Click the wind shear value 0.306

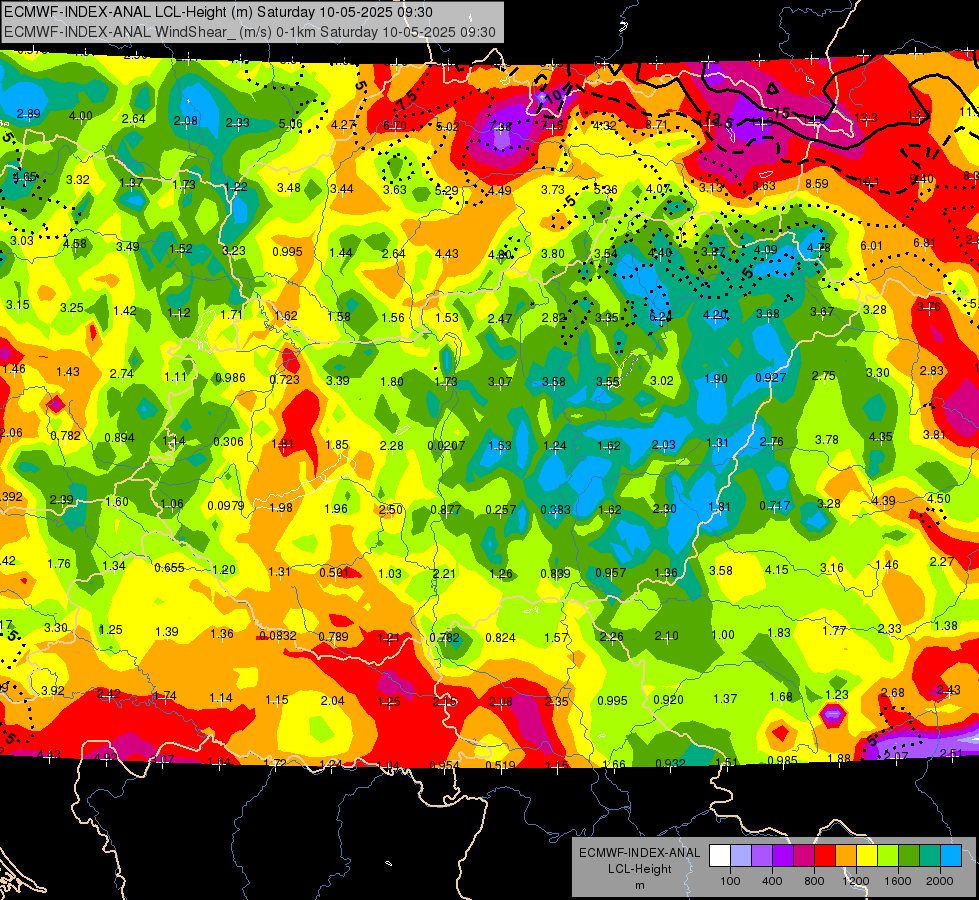(x=229, y=442)
